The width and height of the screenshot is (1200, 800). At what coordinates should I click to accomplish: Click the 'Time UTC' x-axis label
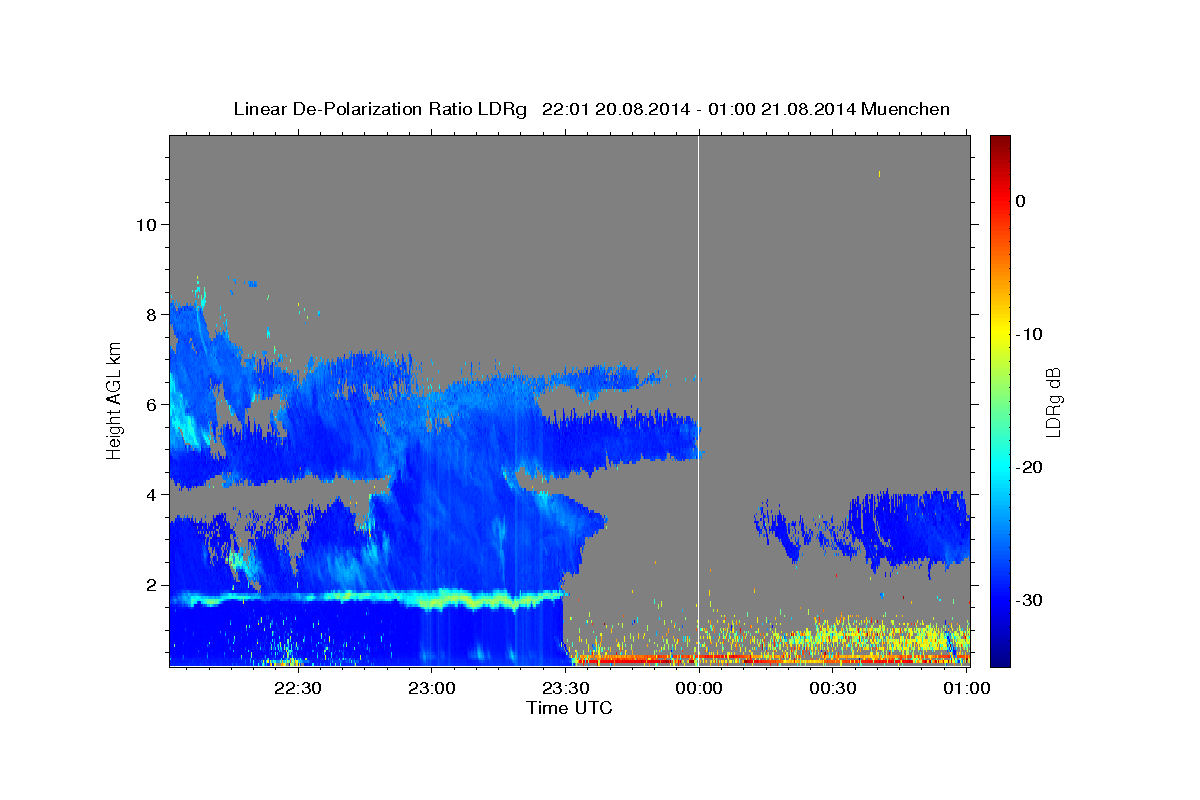point(569,708)
